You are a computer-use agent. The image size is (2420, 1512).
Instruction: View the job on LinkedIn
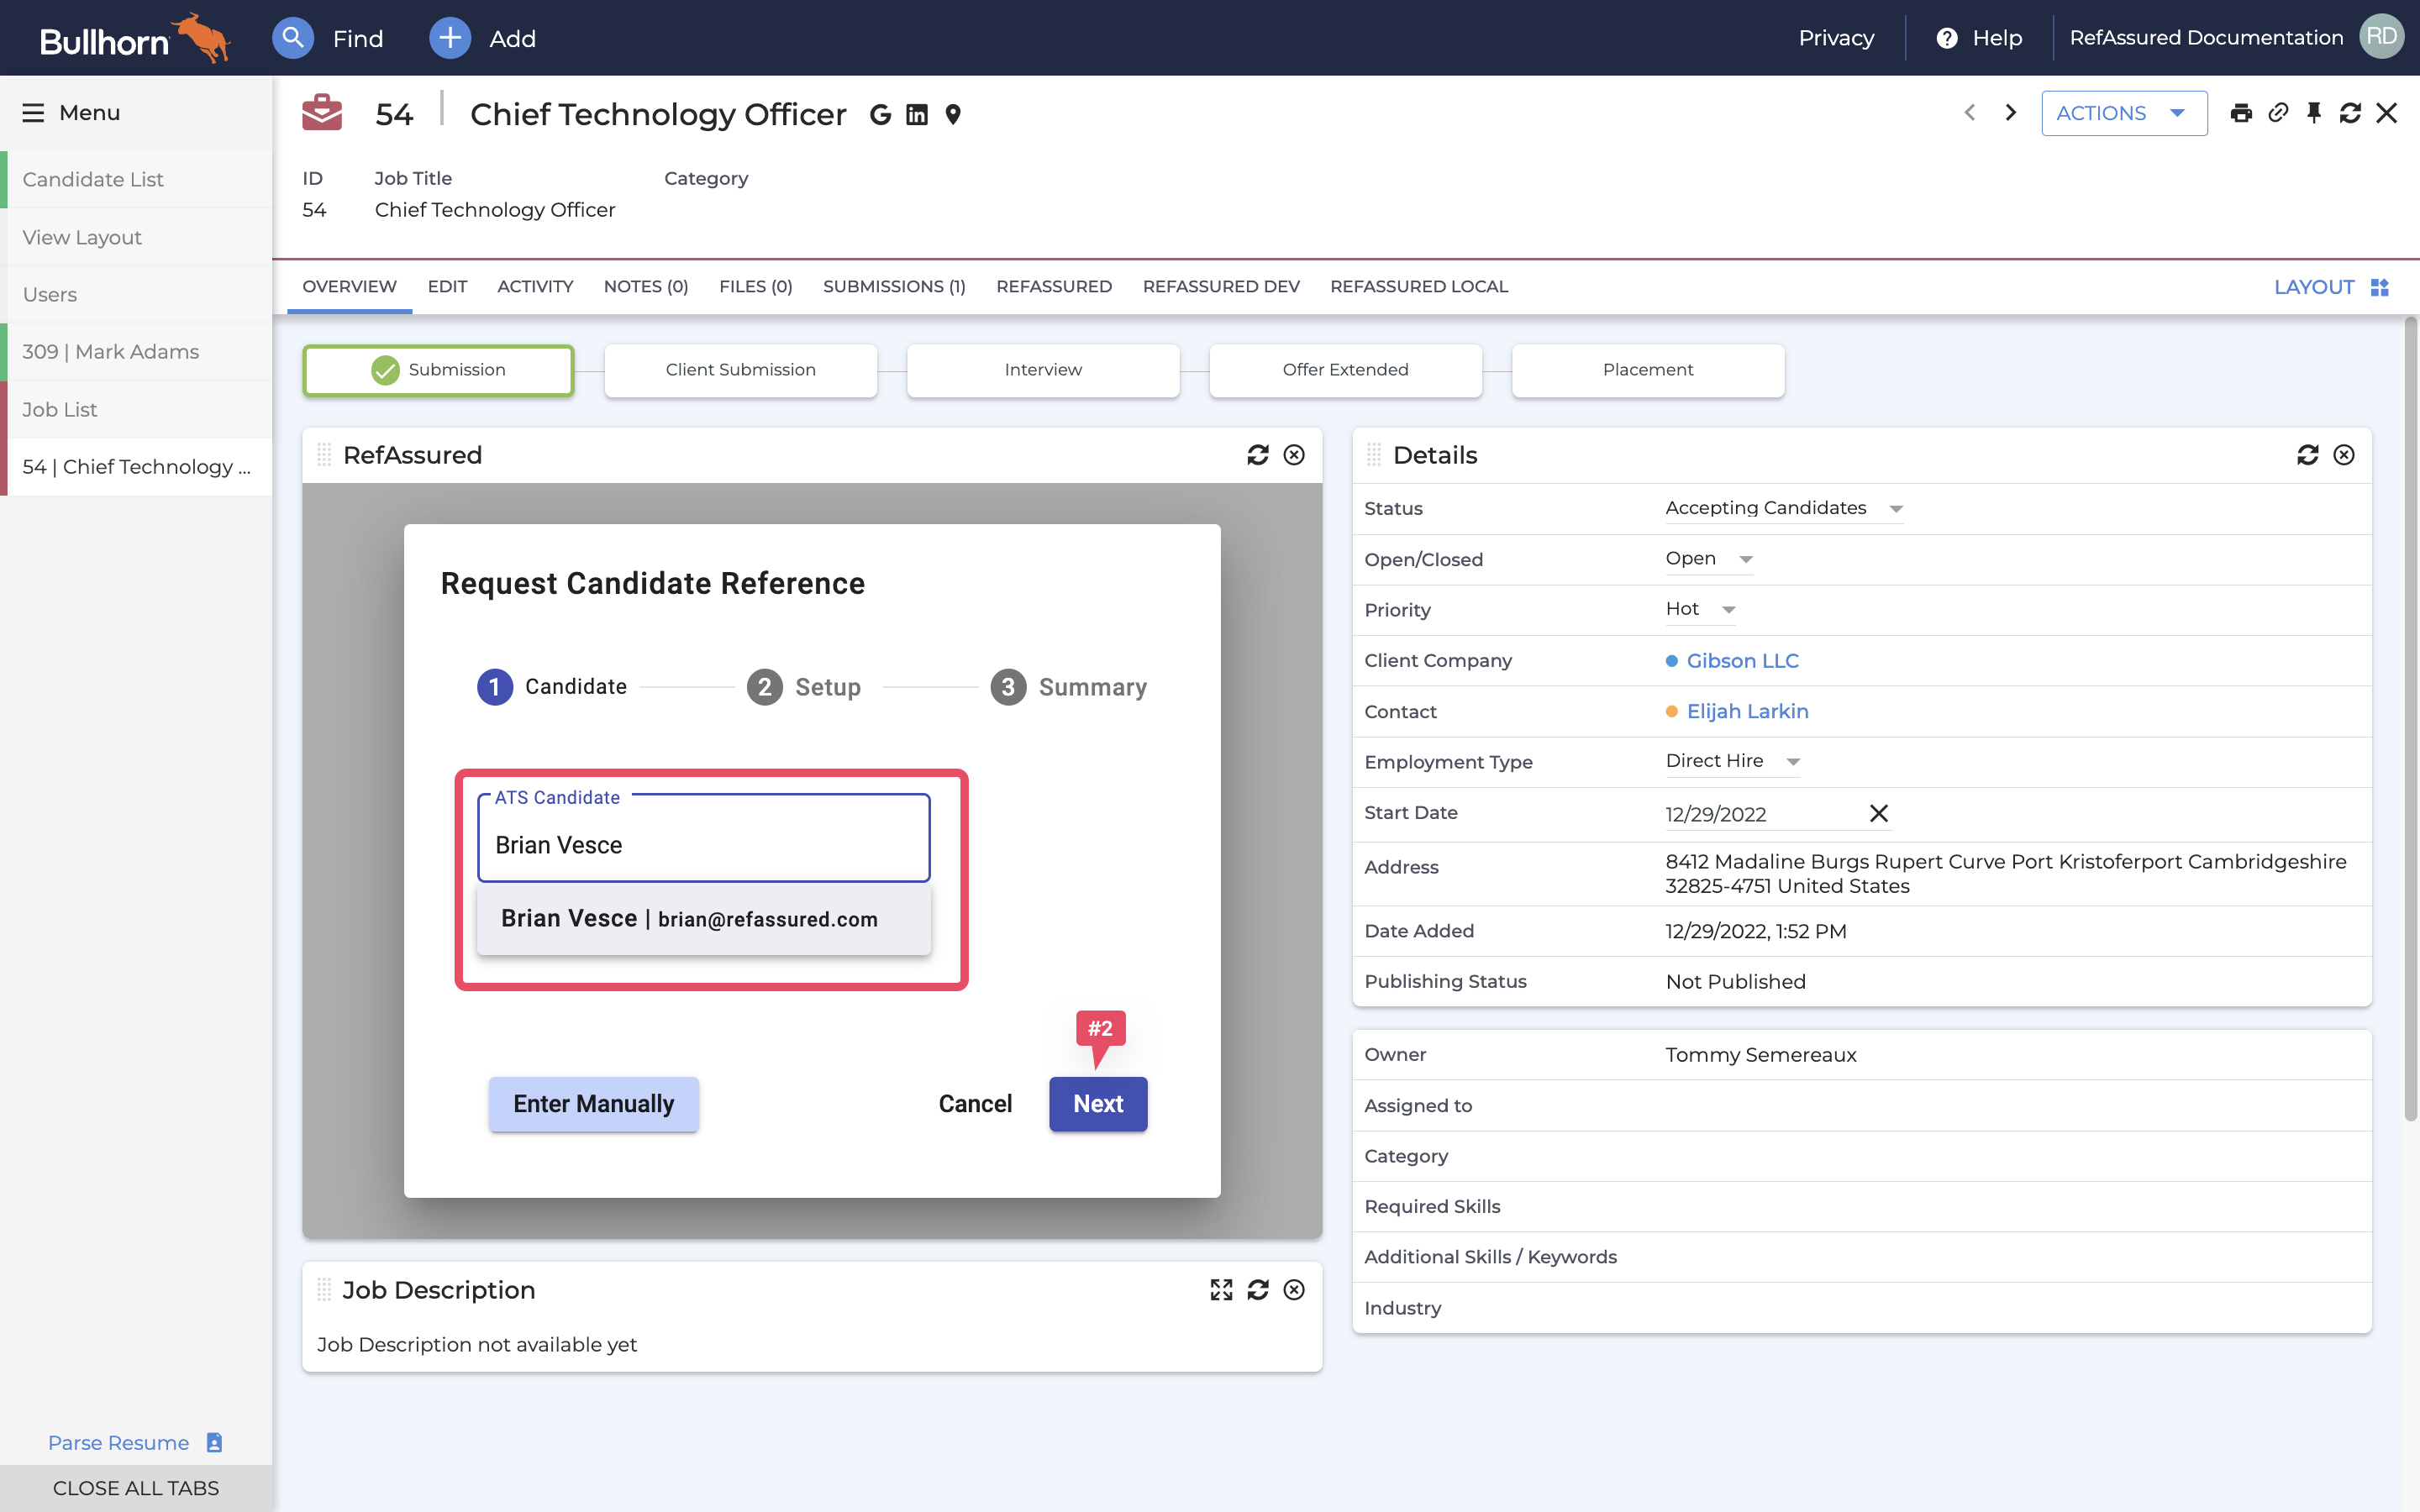click(915, 114)
